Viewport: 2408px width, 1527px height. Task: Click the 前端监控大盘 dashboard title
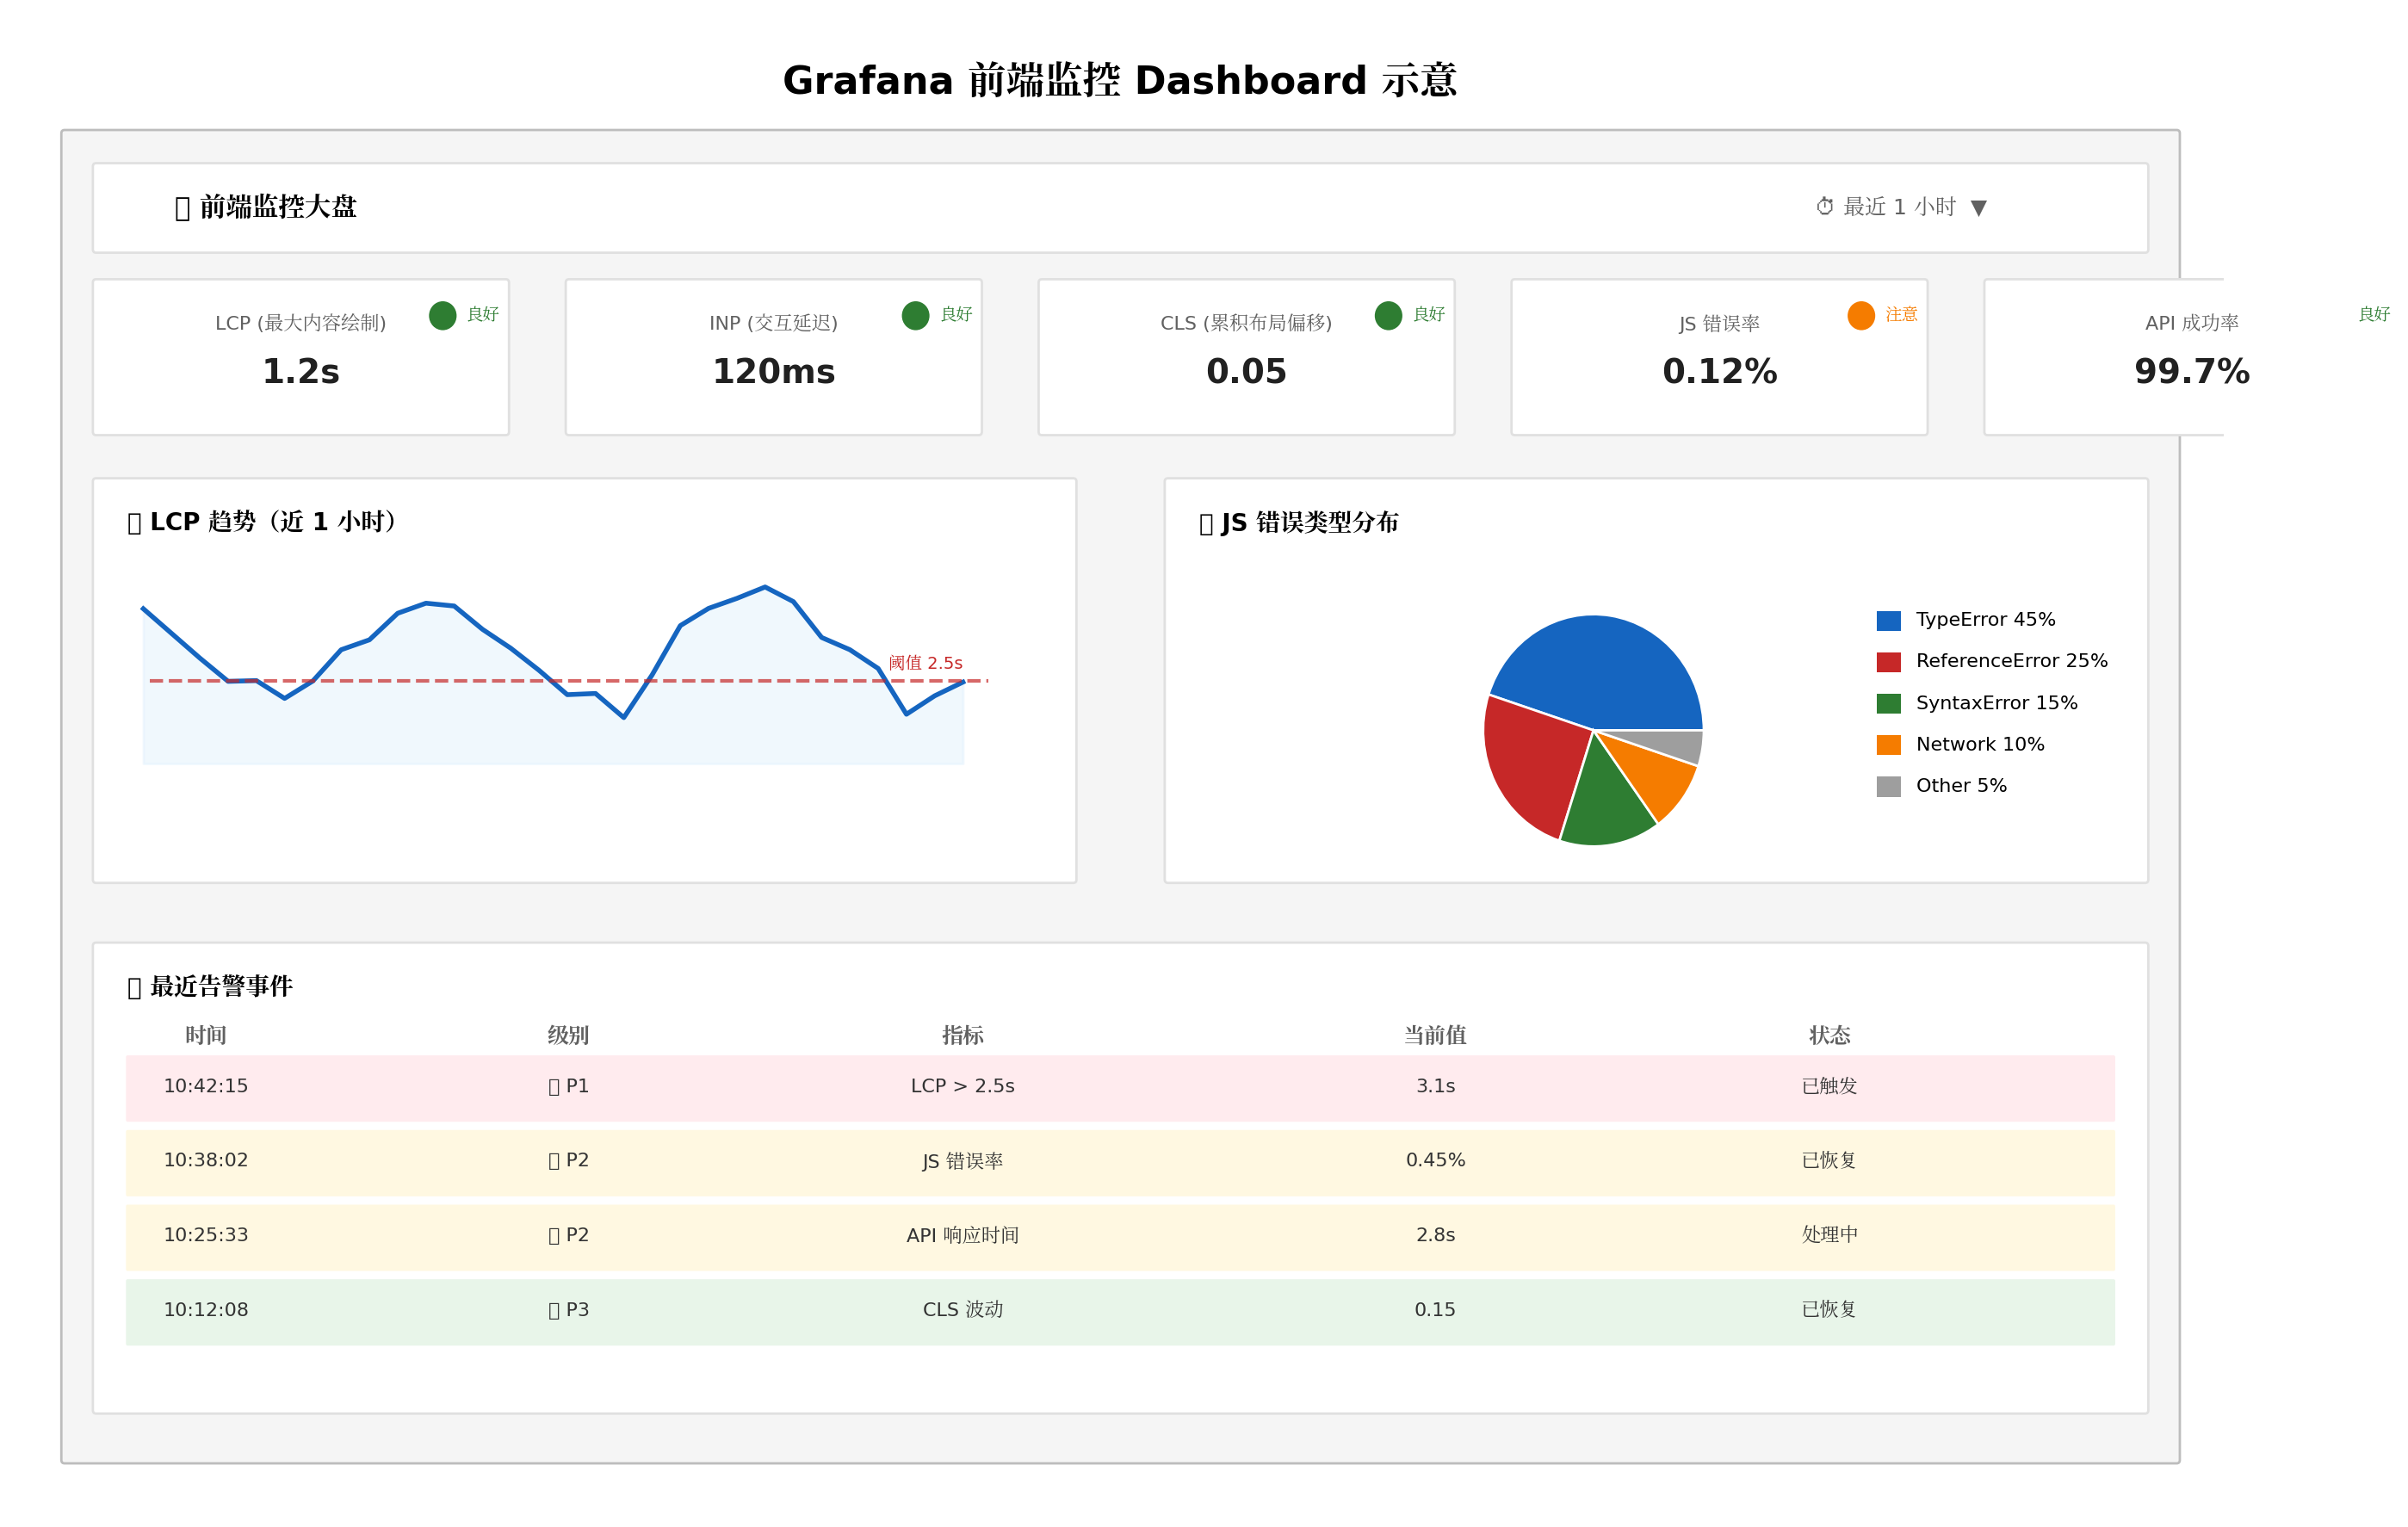[x=278, y=207]
